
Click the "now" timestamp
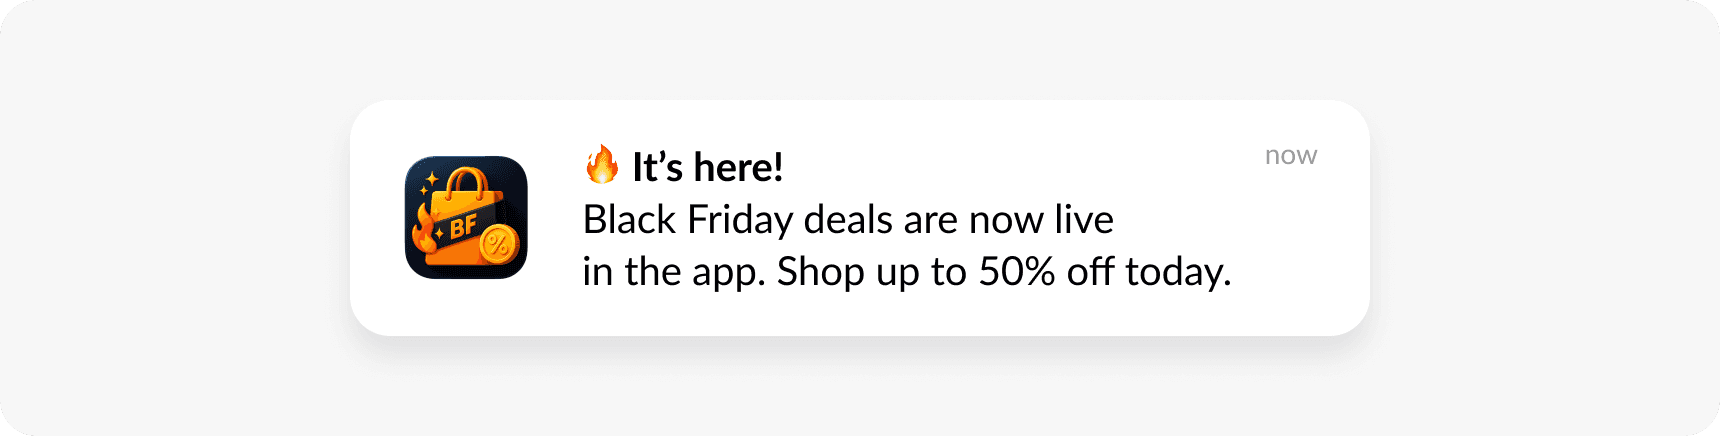click(x=1290, y=155)
